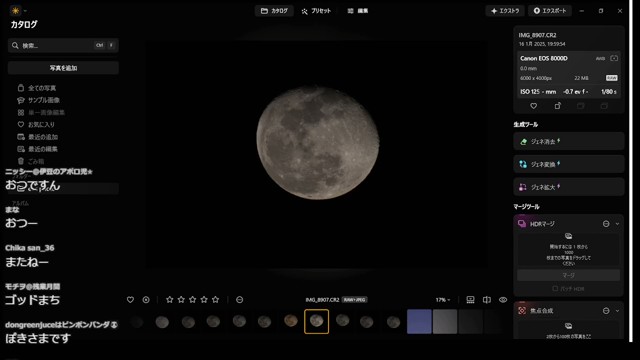Select the purple-blue filmstrip thumbnail
Viewport: 640px width, 360px height.
(x=419, y=322)
